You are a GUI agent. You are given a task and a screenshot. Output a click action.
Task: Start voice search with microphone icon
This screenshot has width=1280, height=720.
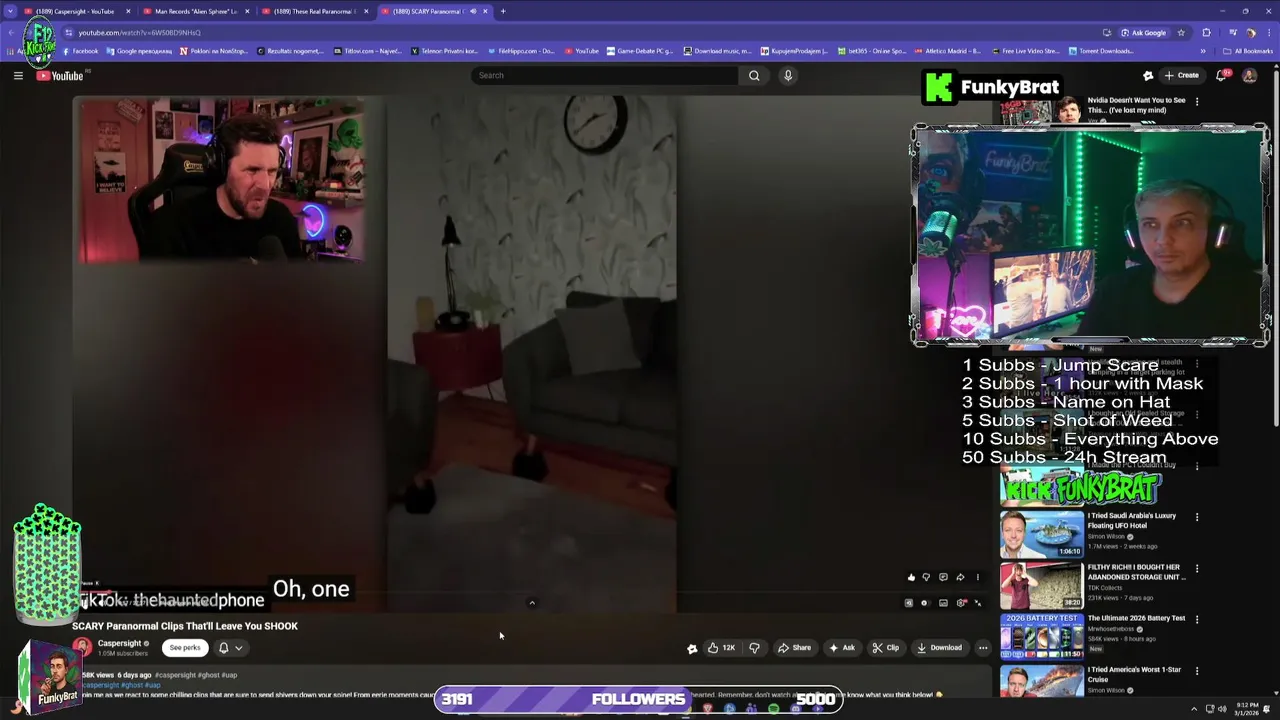coord(788,75)
